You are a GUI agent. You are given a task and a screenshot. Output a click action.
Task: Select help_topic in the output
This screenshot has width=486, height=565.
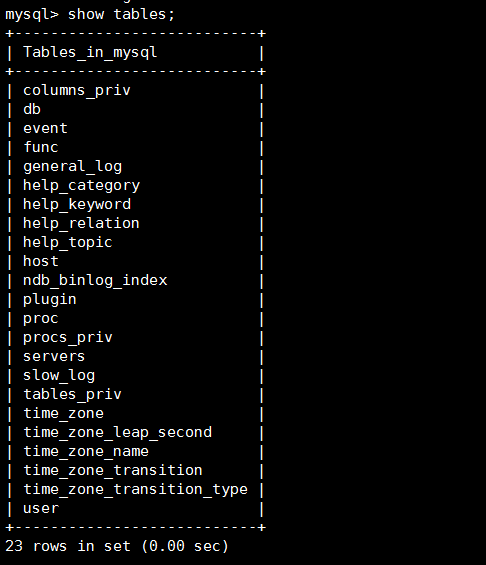pyautogui.click(x=68, y=243)
